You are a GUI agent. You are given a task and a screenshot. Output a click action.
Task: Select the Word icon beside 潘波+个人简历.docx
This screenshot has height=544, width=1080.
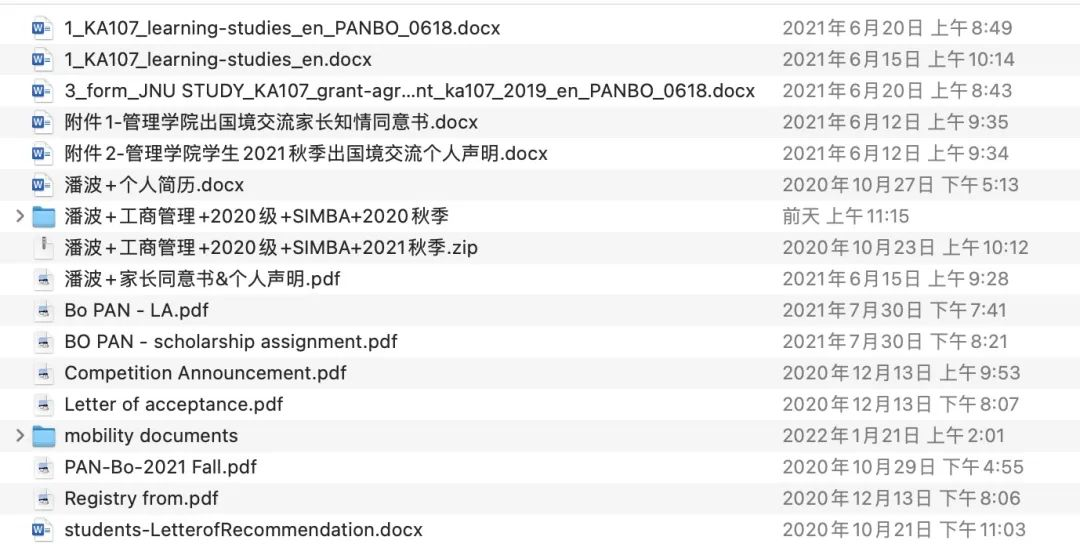click(x=42, y=185)
